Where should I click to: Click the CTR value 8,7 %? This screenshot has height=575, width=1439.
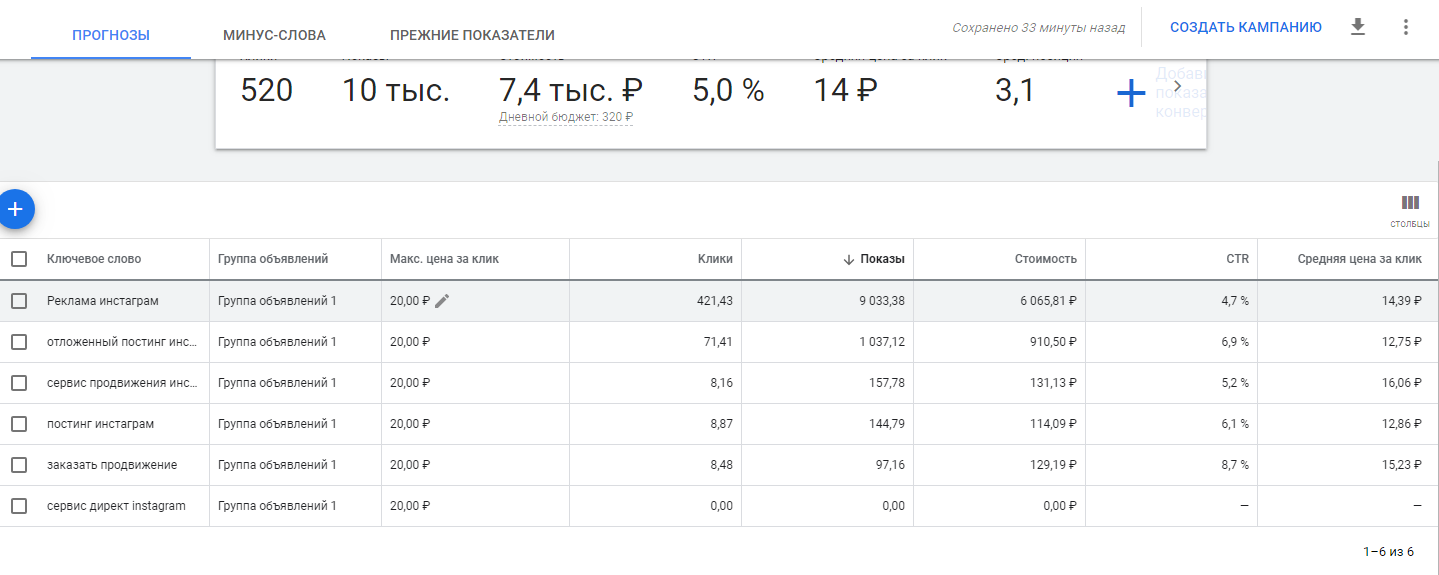pyautogui.click(x=1233, y=465)
